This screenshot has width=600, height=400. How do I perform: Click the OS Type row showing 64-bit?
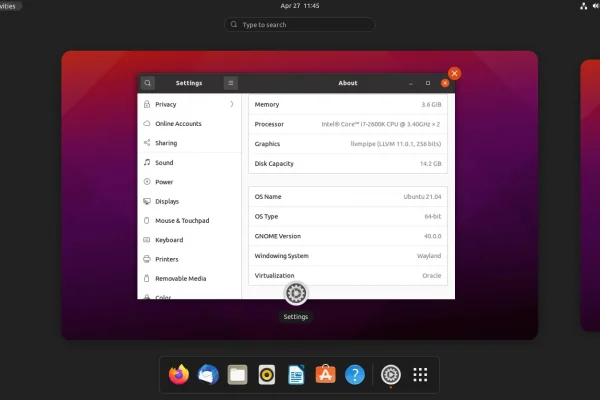coord(348,216)
